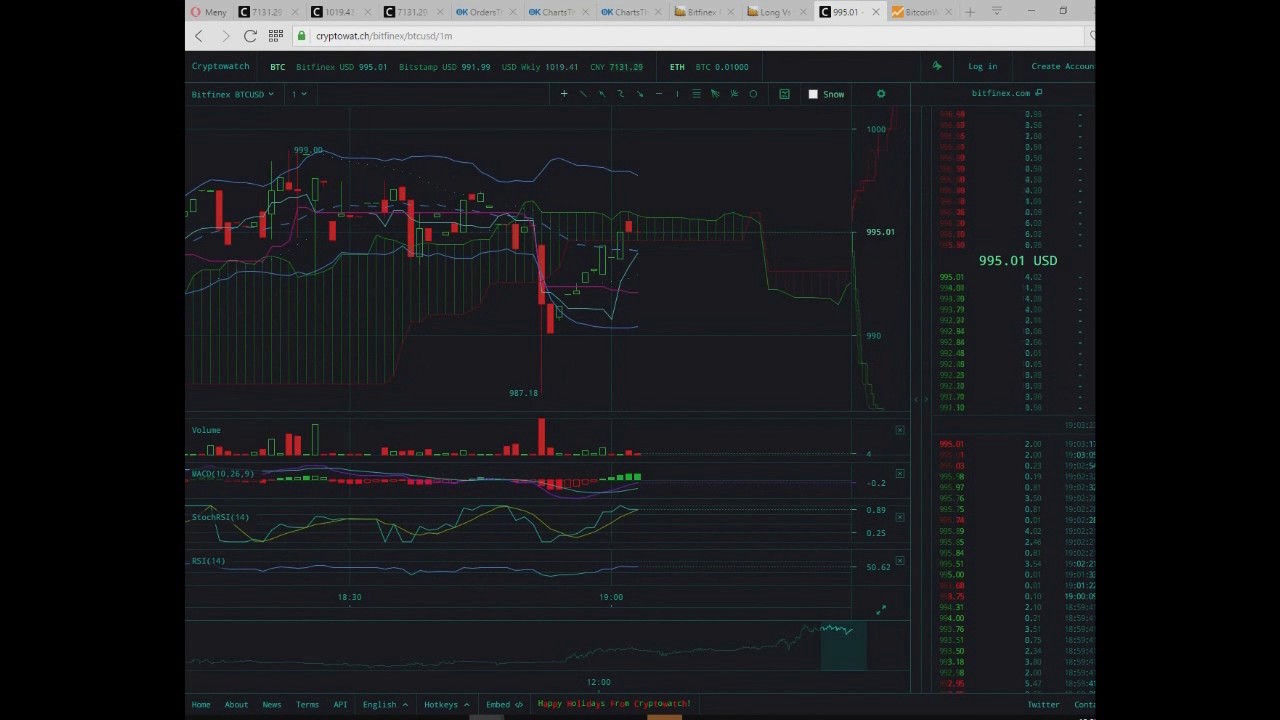
Task: Expand chart to fullscreen with diagonal arrows icon
Action: click(881, 609)
